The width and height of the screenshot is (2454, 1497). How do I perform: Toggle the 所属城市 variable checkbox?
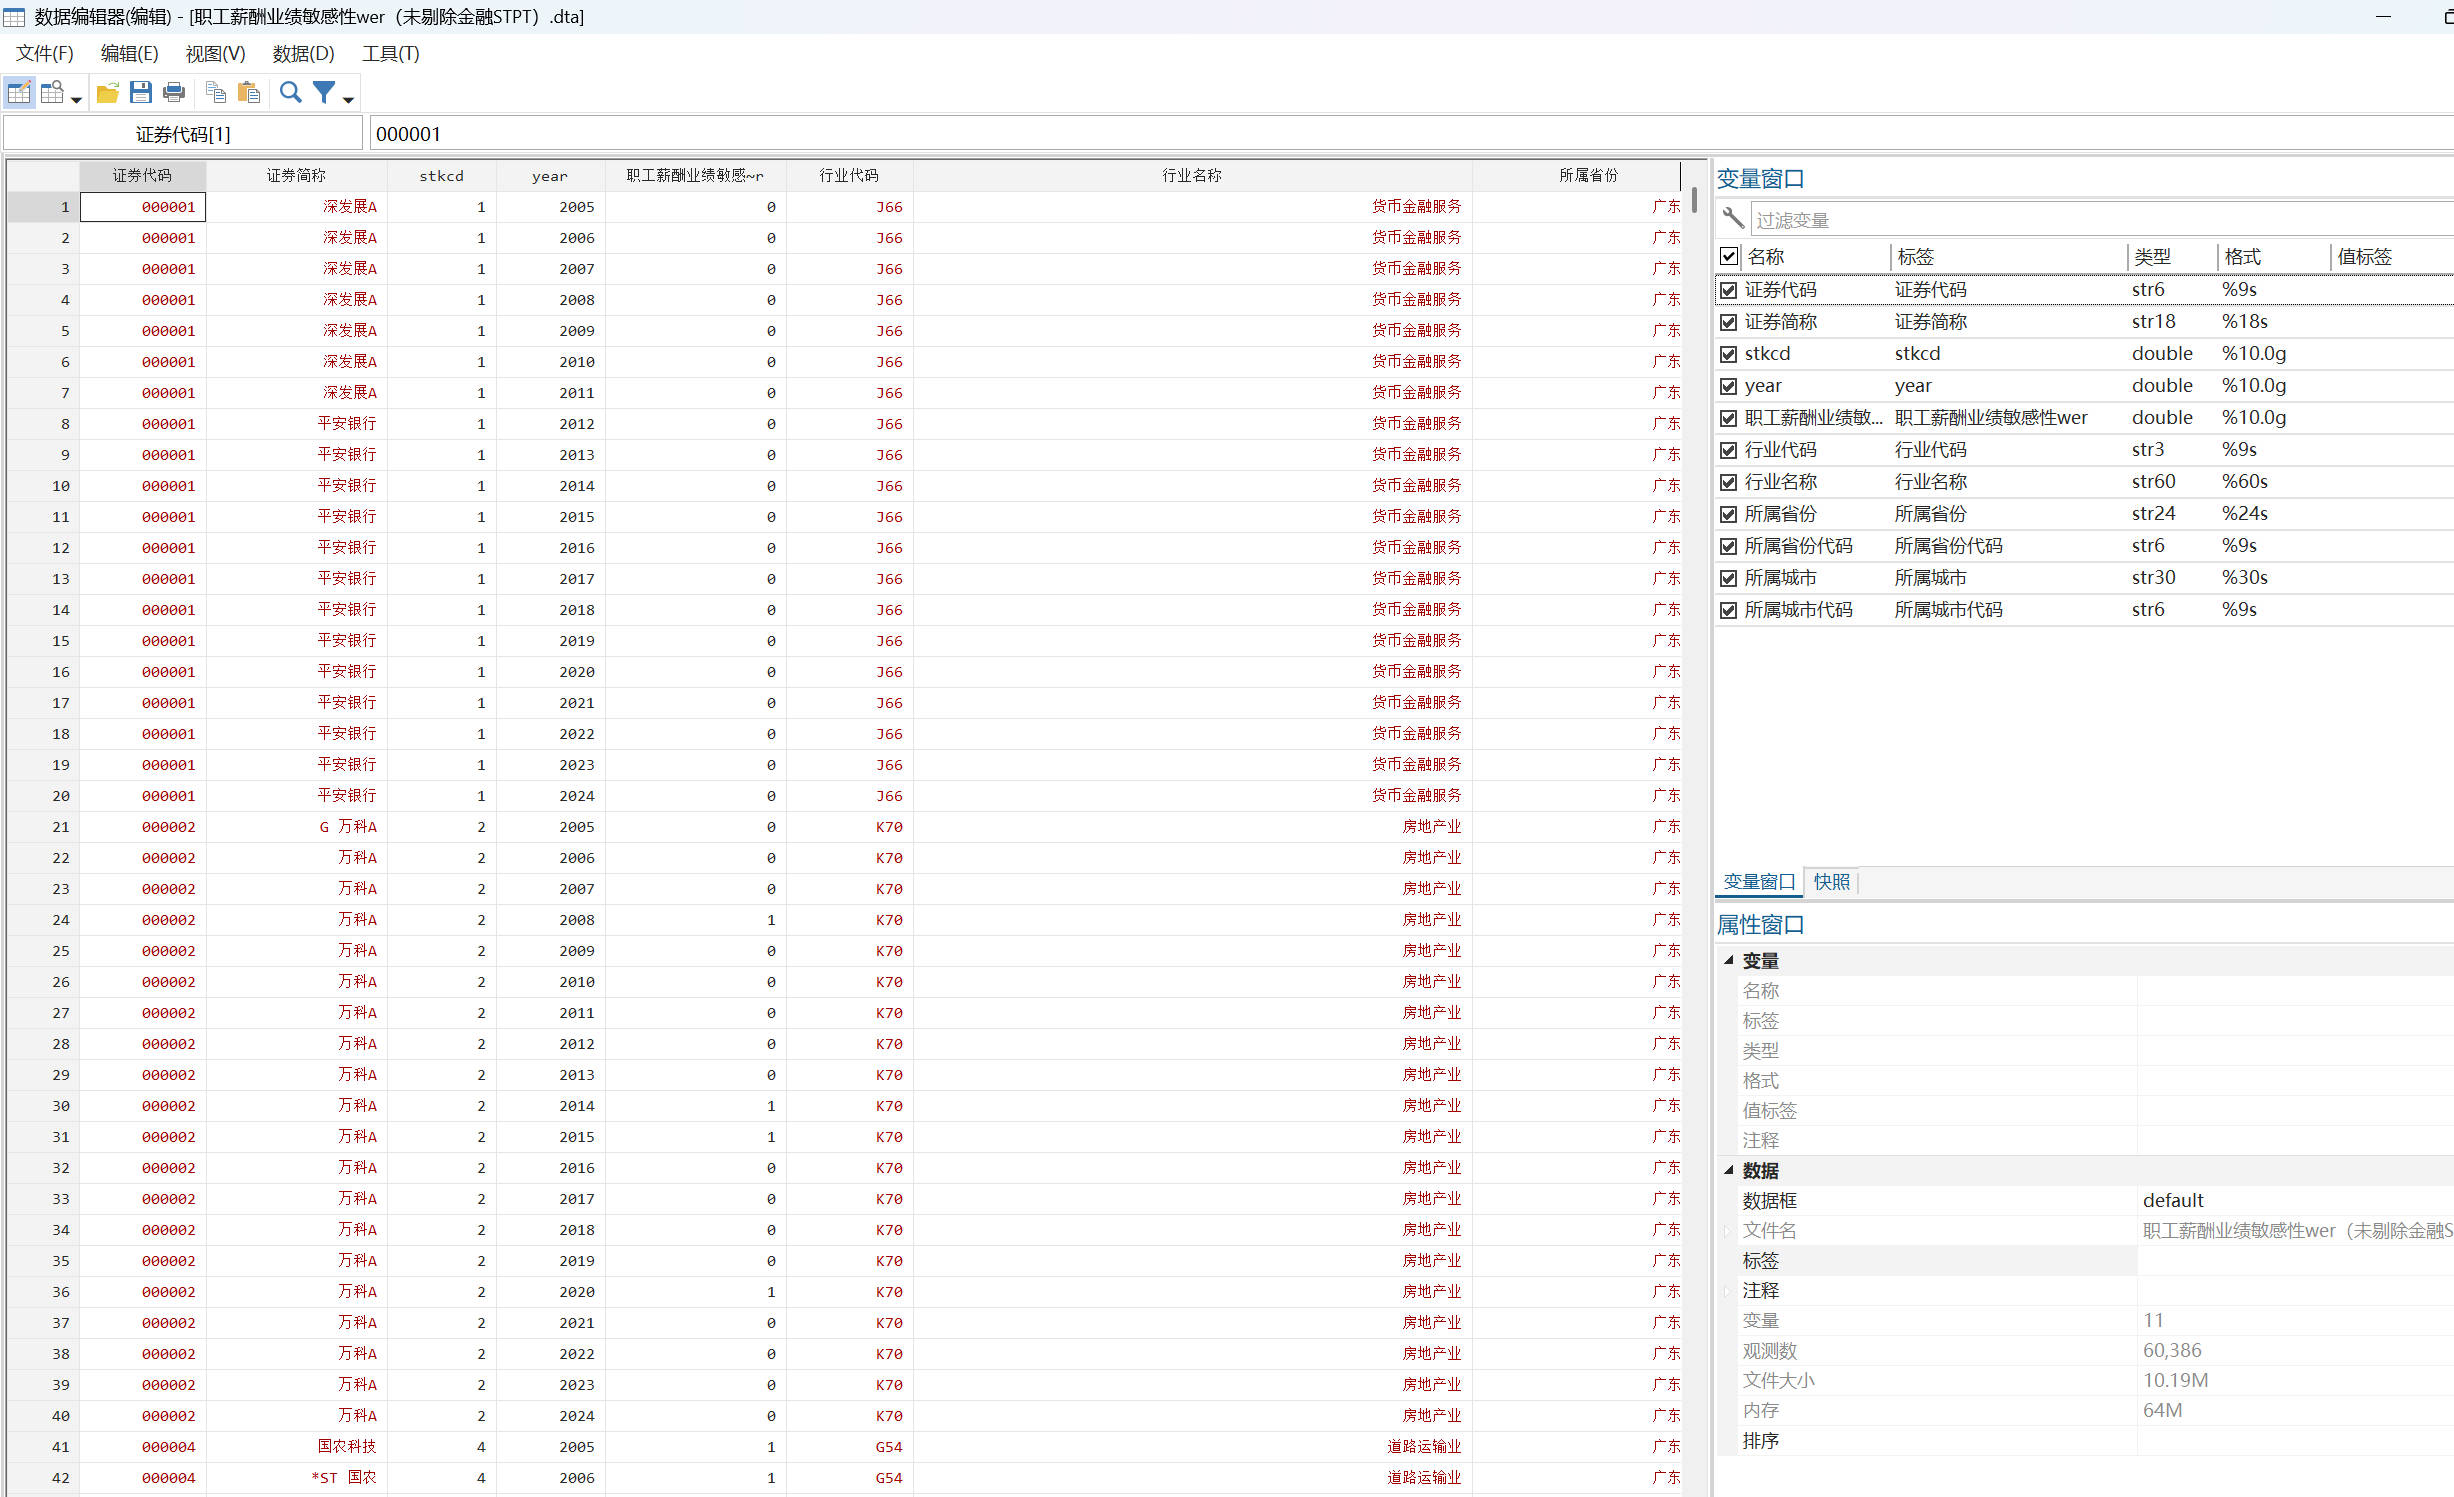click(x=1728, y=578)
